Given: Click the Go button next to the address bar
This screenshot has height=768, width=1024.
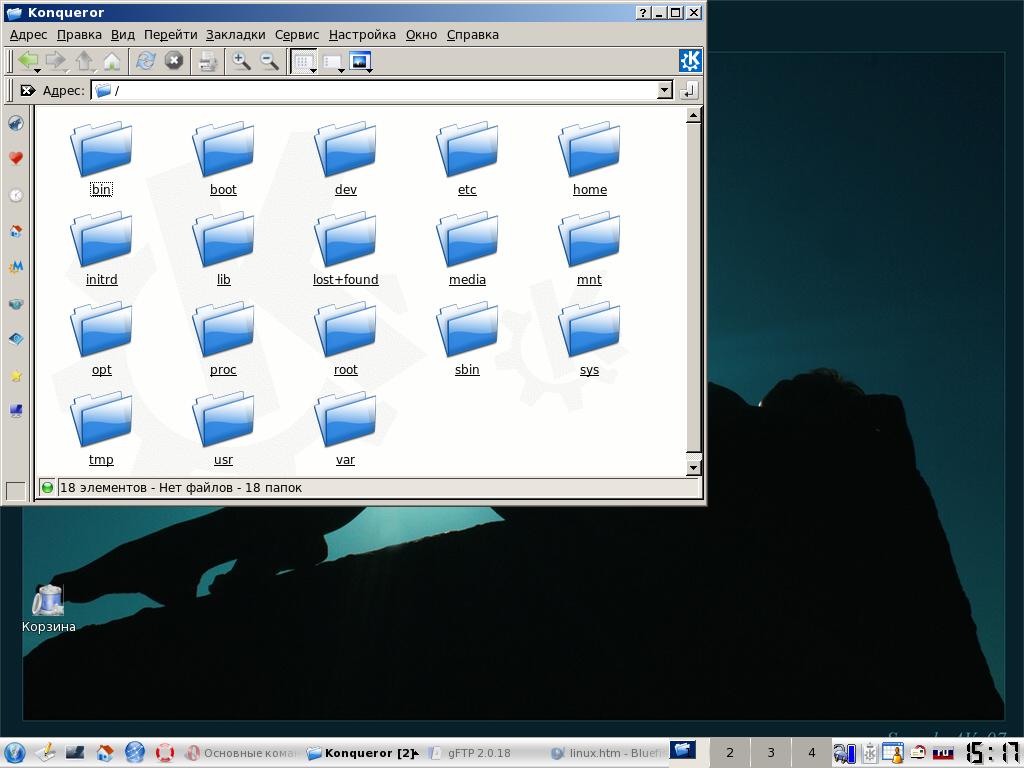Looking at the screenshot, I should point(688,90).
